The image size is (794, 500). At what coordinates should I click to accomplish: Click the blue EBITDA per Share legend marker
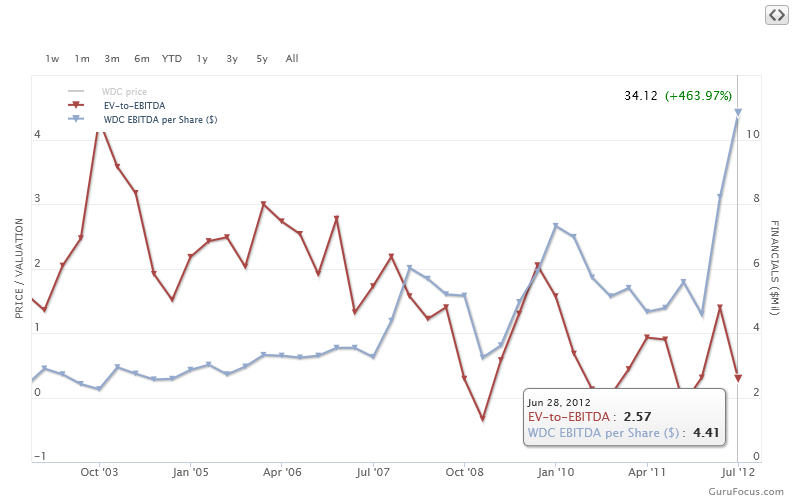(x=76, y=119)
